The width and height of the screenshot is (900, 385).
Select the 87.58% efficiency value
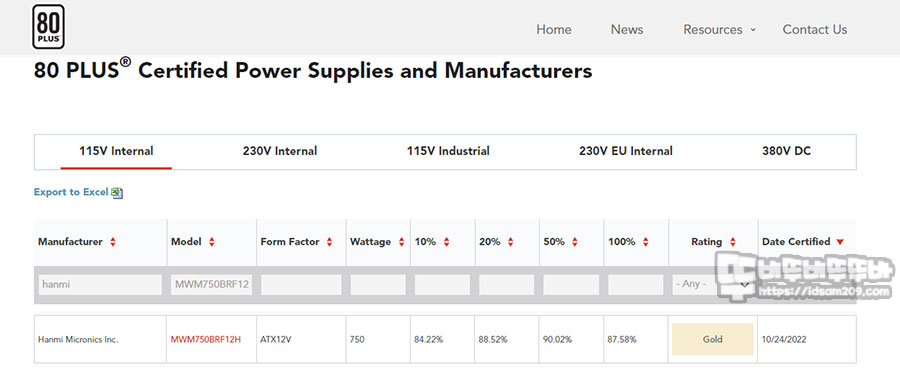[x=622, y=340]
